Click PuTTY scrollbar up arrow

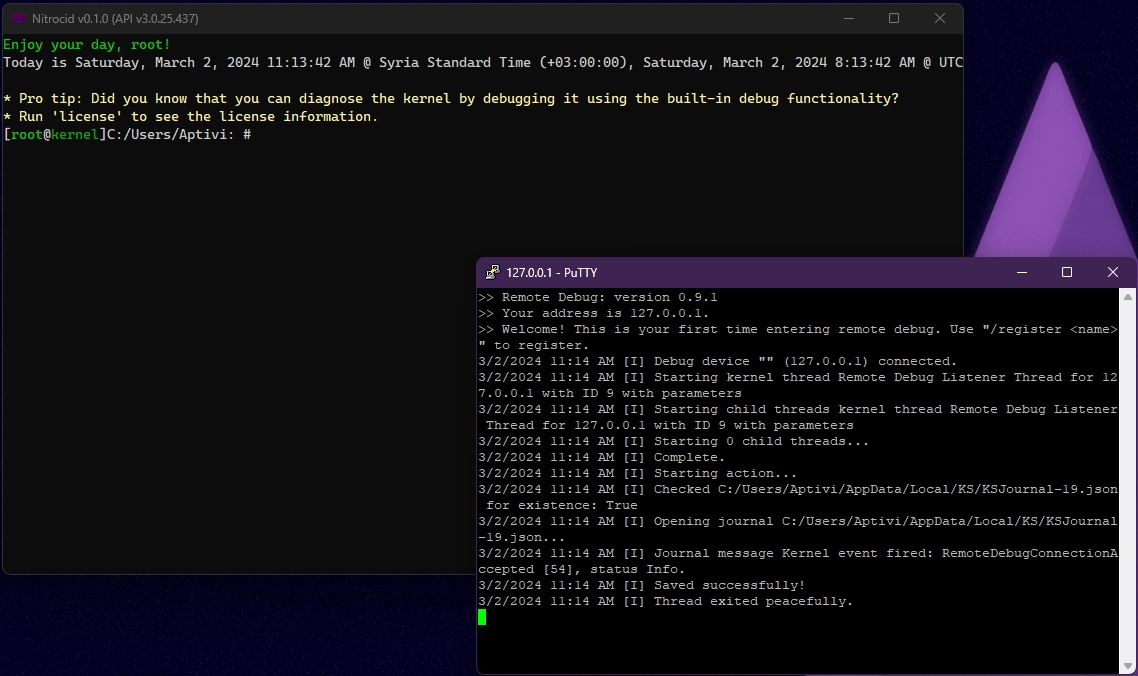[1128, 297]
